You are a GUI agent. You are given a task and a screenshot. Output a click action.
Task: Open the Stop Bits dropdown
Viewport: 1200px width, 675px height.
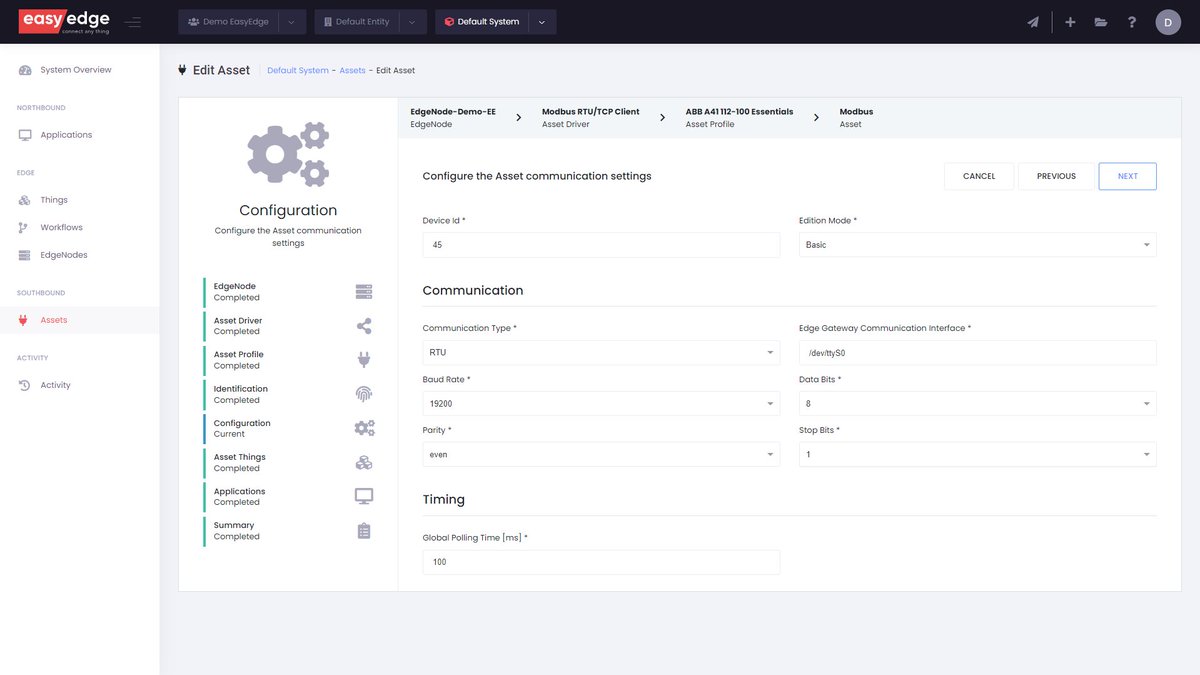[976, 452]
